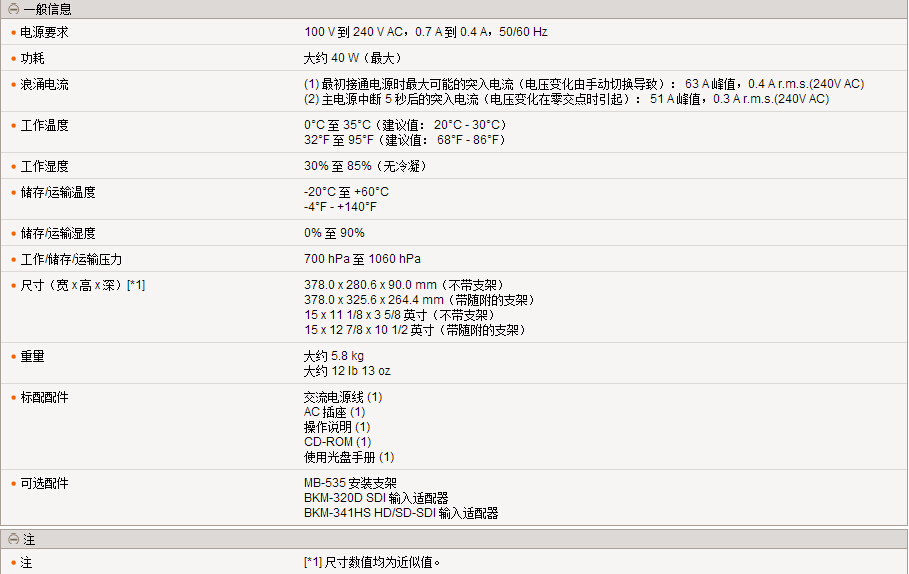Select the 功耗 row label
The height and width of the screenshot is (574, 909).
coord(33,59)
